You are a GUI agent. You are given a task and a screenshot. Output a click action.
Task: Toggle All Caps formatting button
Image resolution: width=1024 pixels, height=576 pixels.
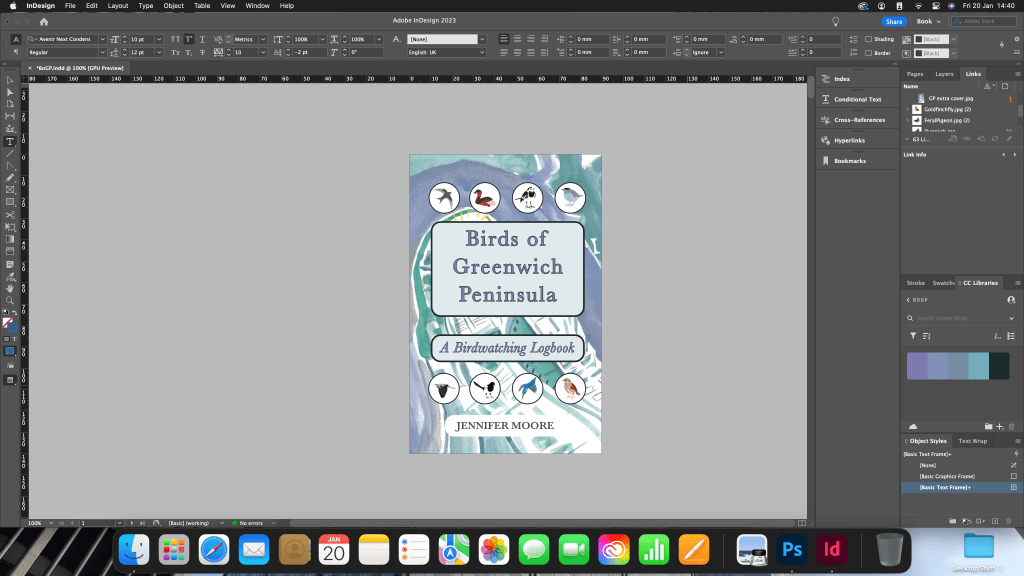pyautogui.click(x=174, y=39)
